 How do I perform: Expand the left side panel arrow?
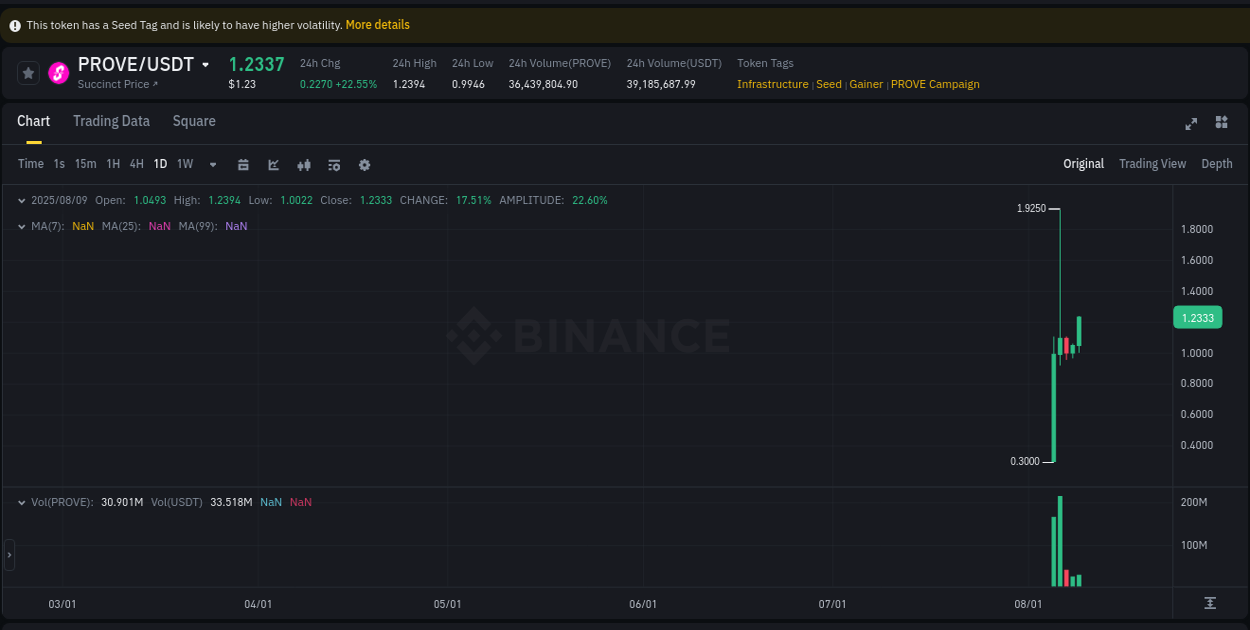(x=8, y=554)
